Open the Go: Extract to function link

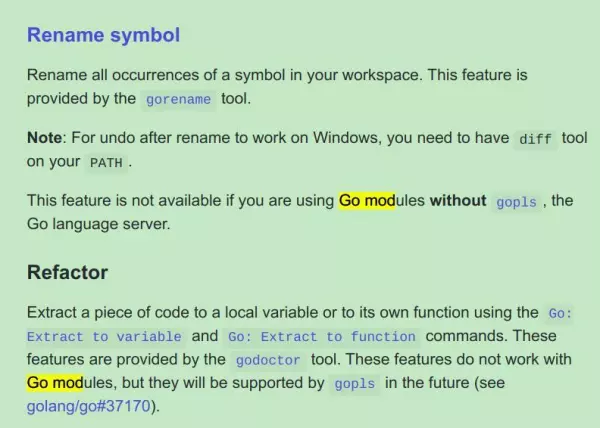(321, 337)
